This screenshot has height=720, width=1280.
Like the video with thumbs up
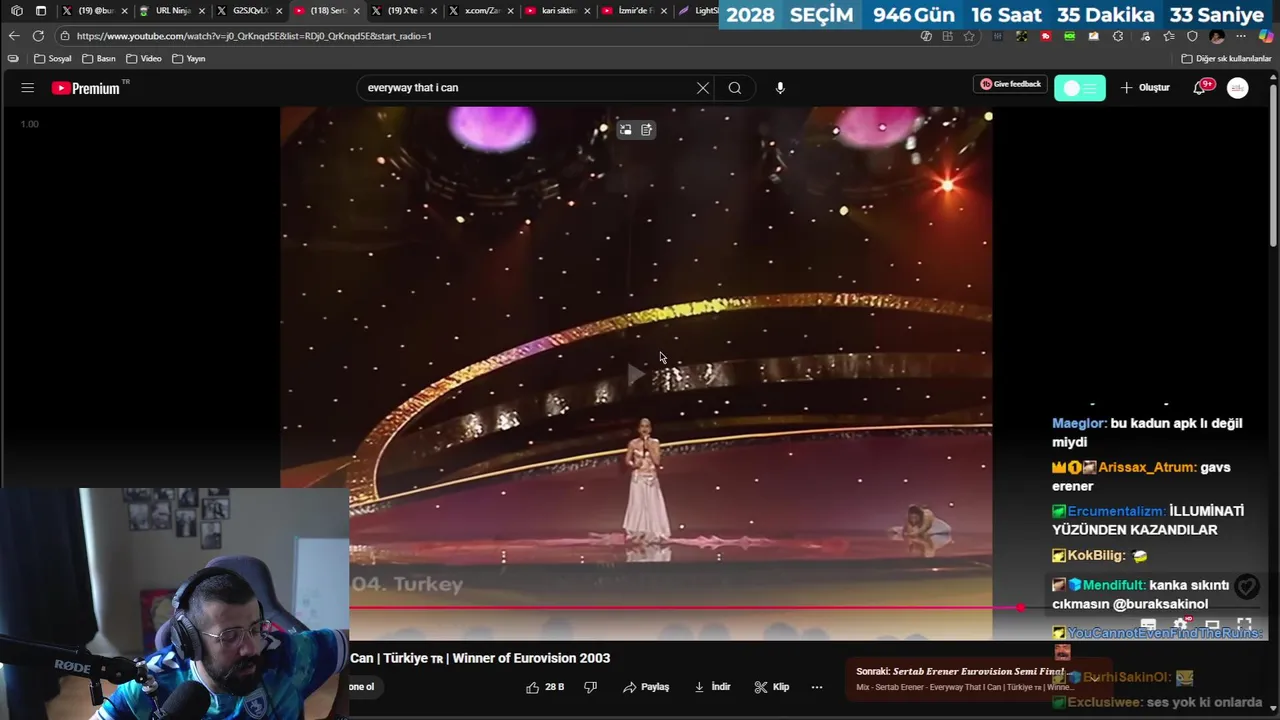point(533,687)
